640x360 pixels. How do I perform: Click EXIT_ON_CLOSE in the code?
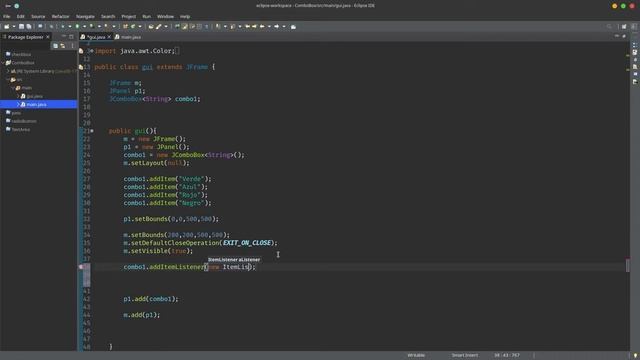click(x=247, y=243)
